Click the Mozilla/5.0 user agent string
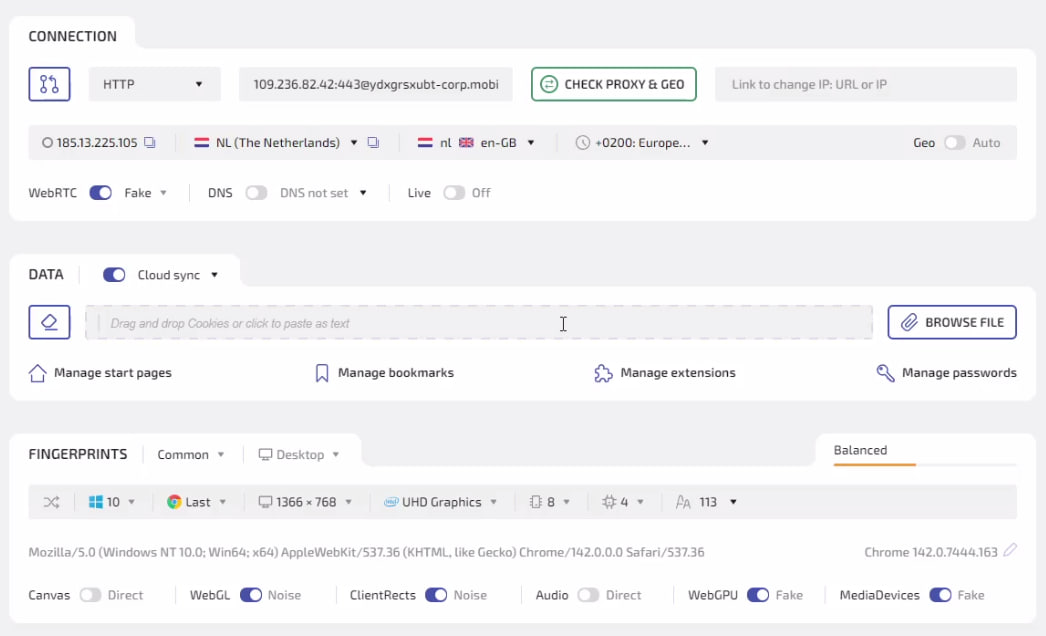 click(x=366, y=552)
